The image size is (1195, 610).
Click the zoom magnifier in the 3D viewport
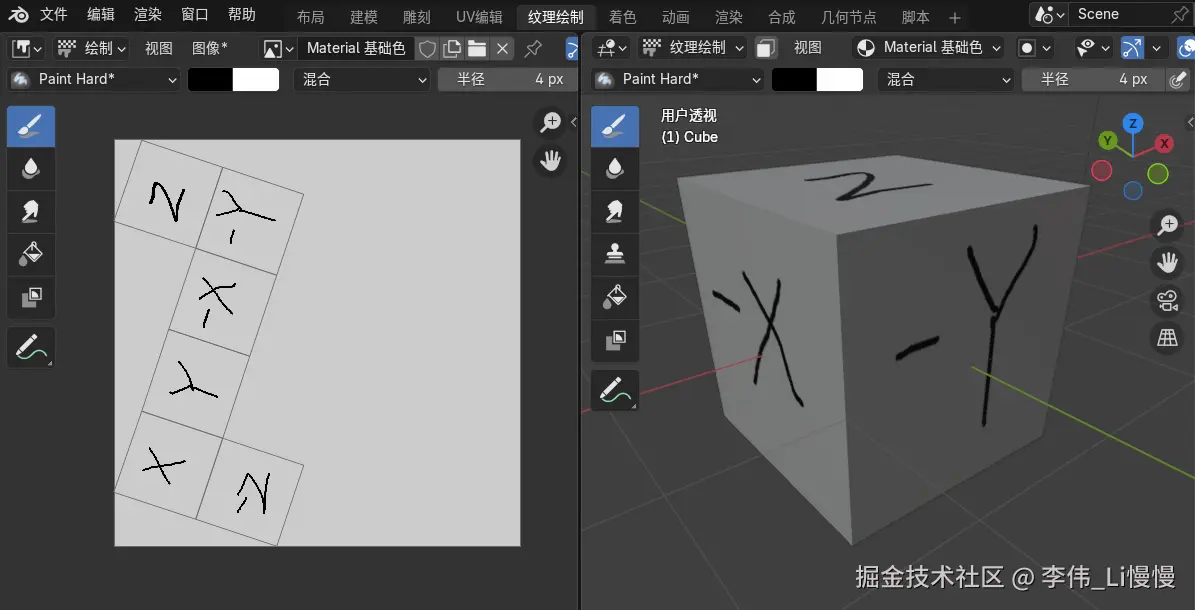click(x=1168, y=225)
